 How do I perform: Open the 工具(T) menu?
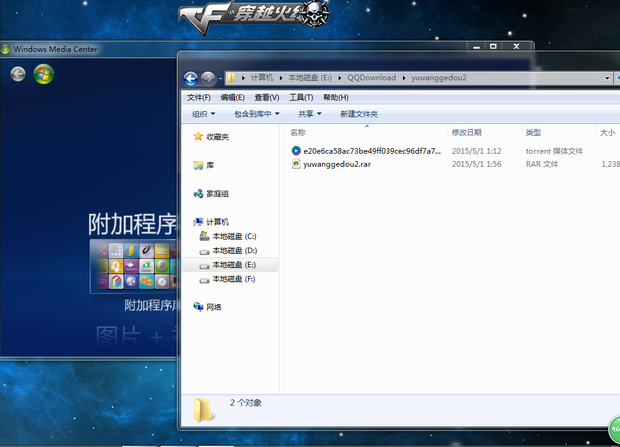301,97
